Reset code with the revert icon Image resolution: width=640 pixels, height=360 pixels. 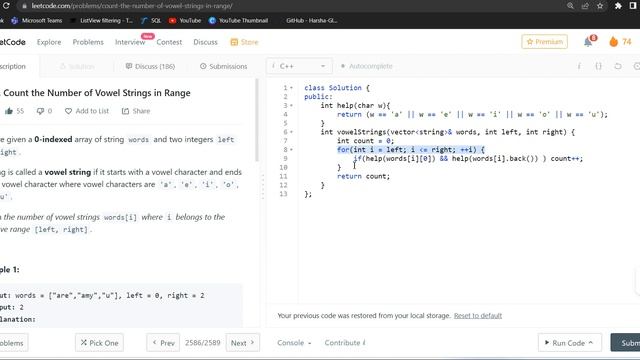point(618,66)
